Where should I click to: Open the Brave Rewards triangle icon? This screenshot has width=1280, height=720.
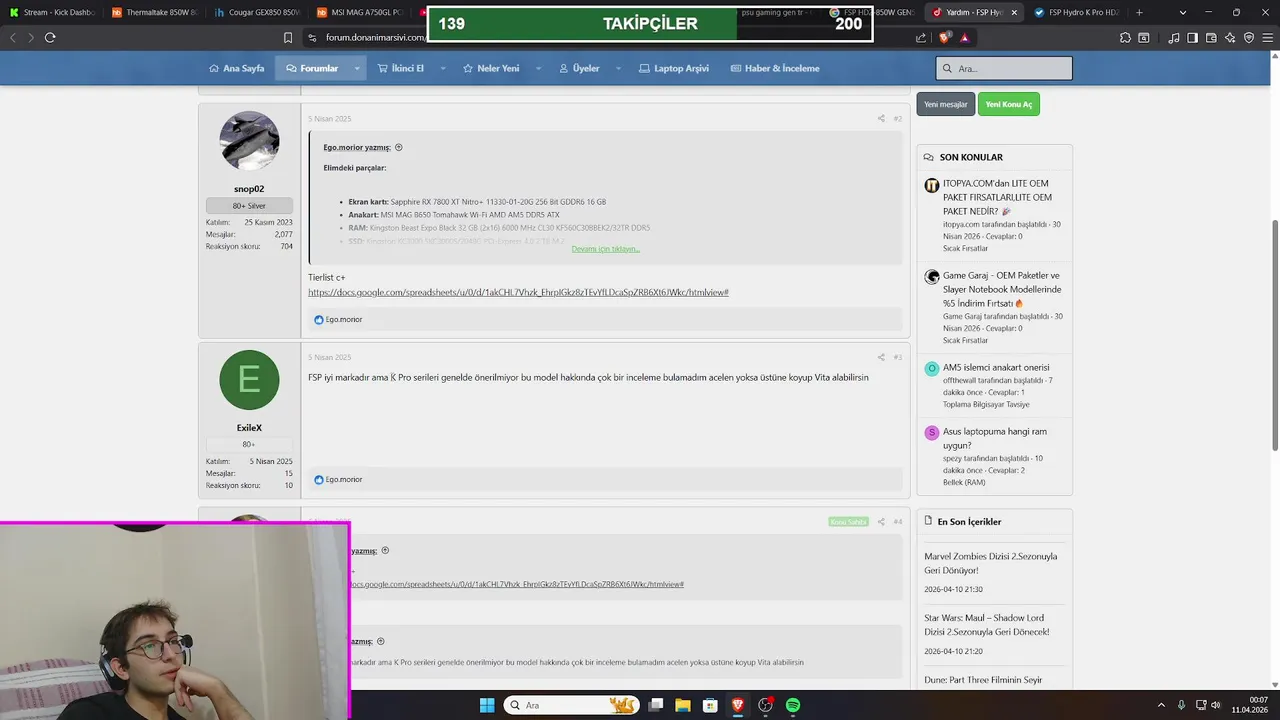(x=965, y=37)
